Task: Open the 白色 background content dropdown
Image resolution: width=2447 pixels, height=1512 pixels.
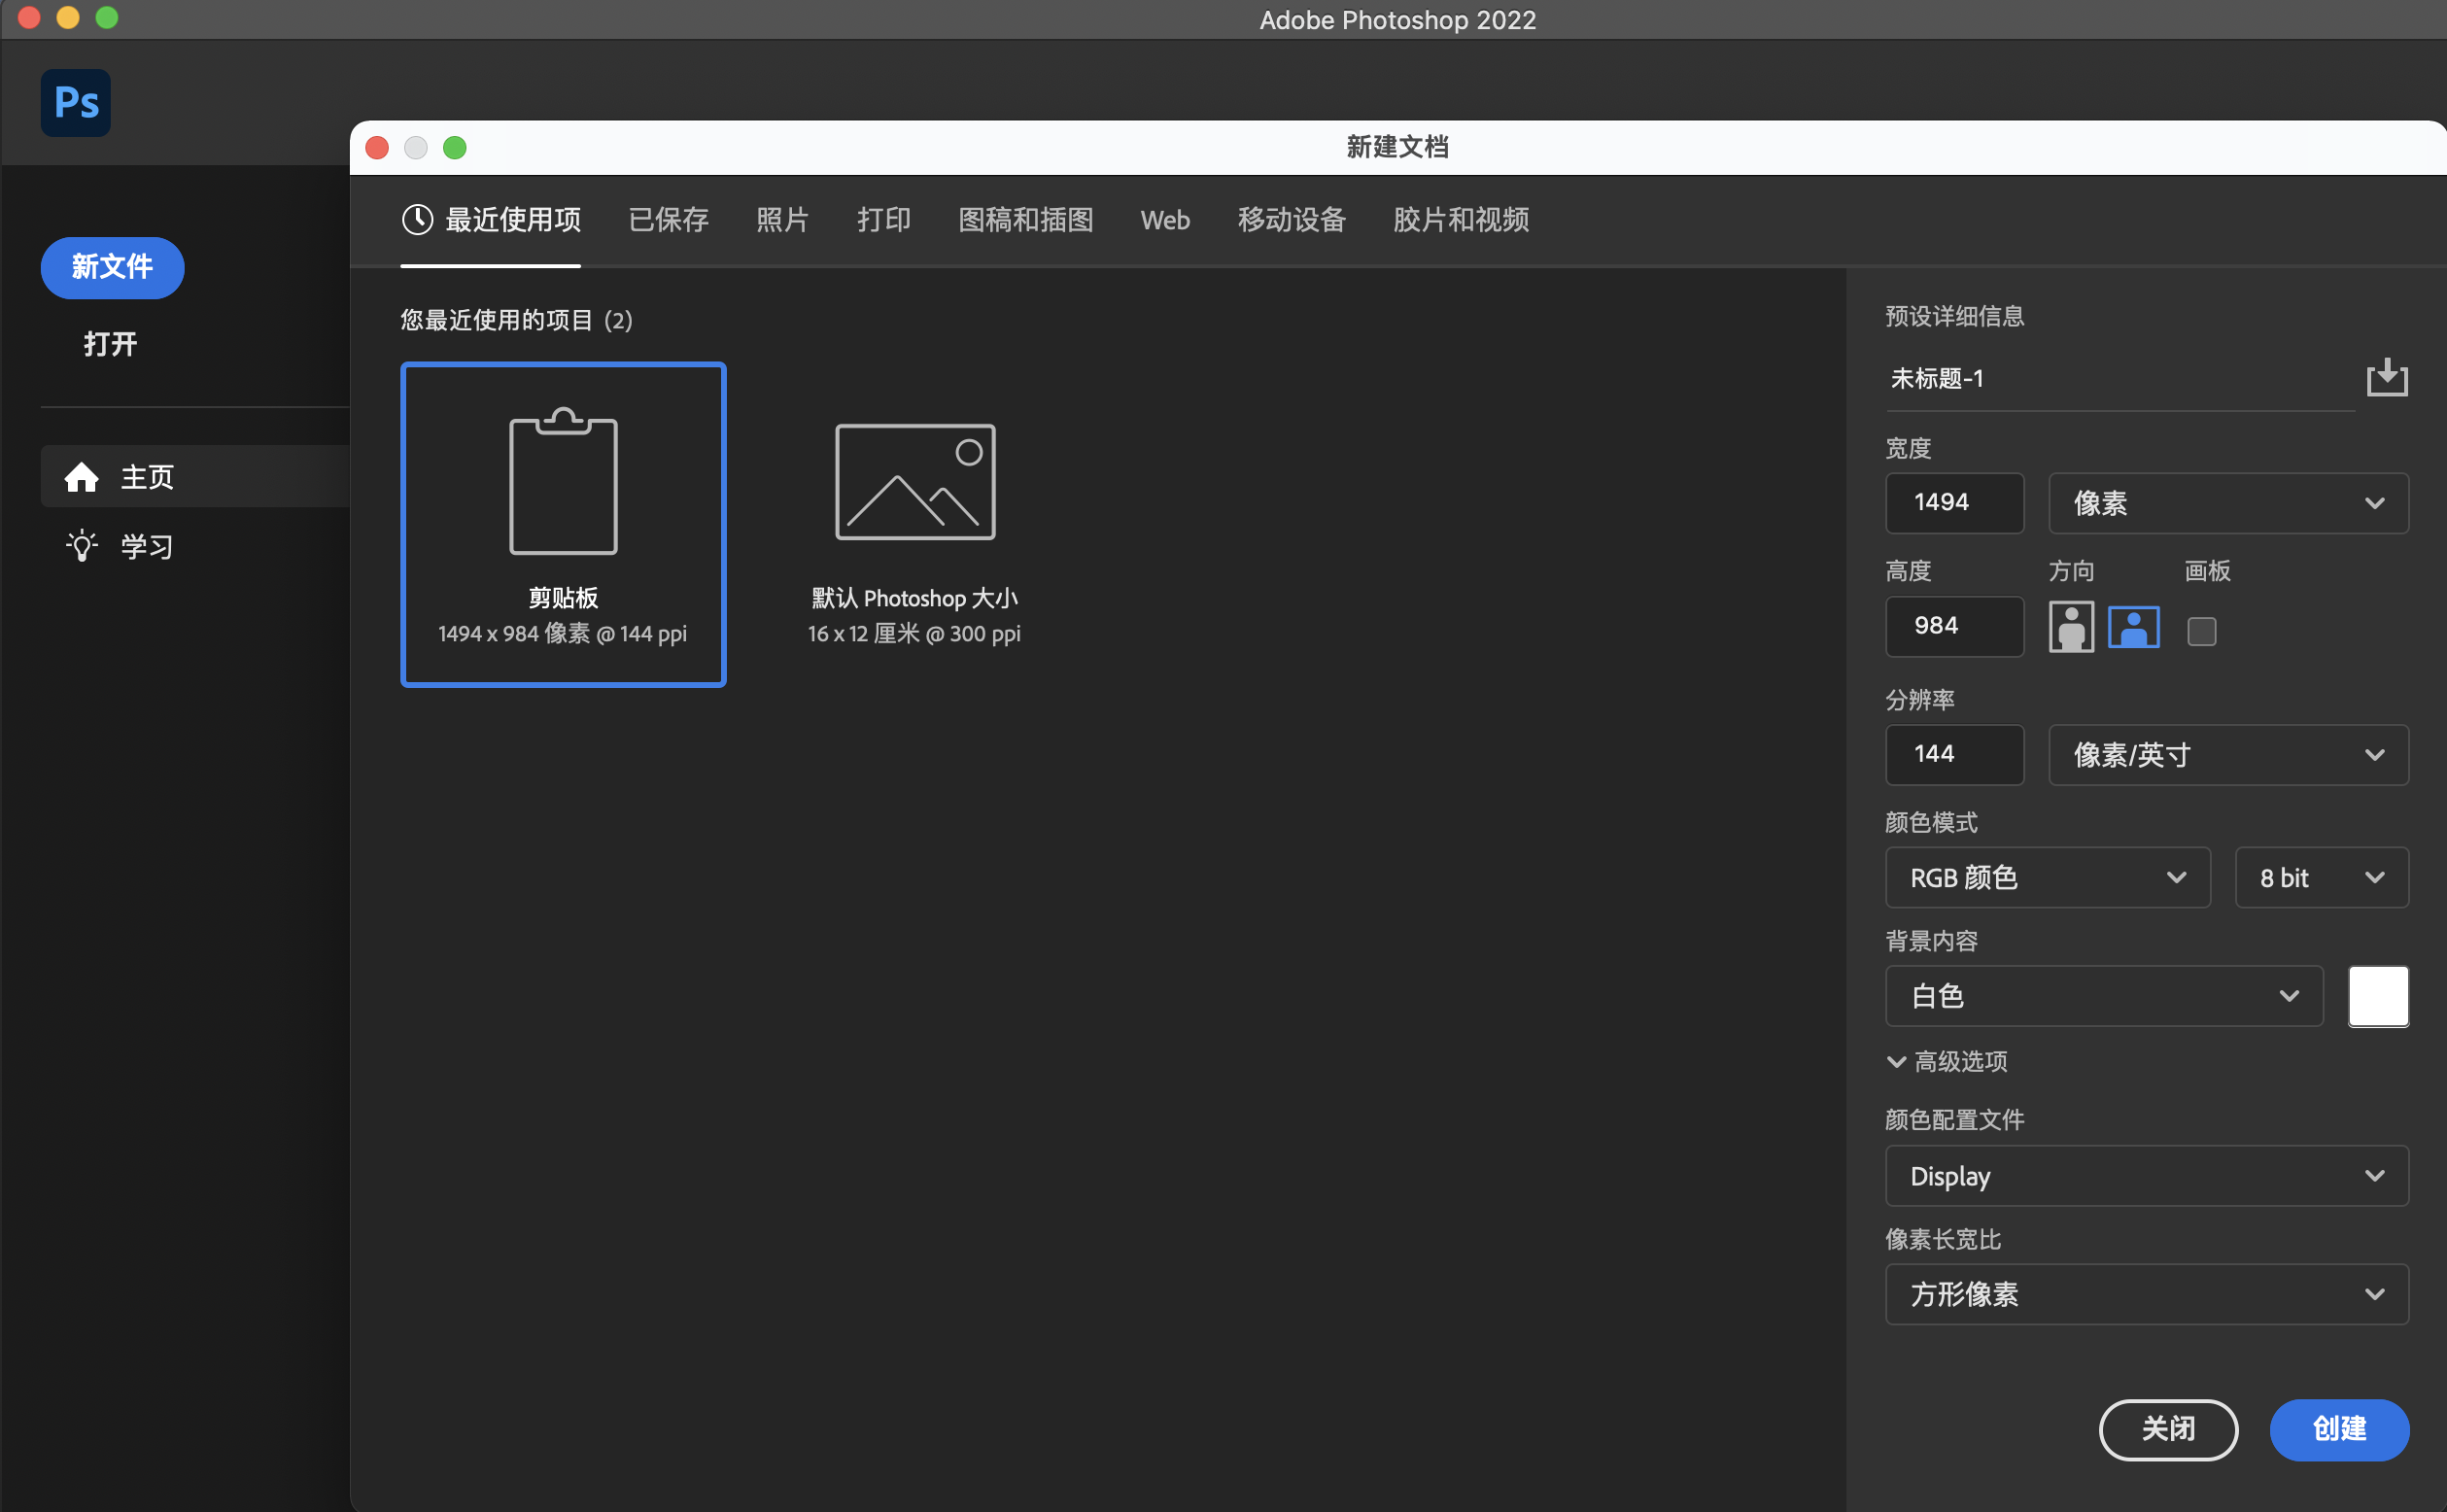Action: 2104,996
